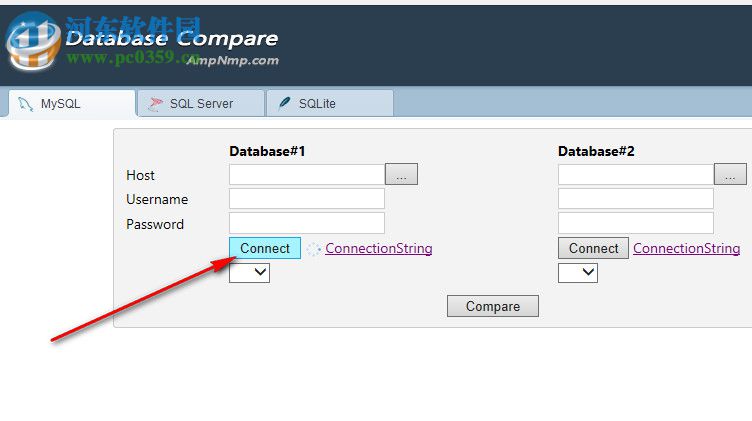Connect to Database#1

click(265, 248)
